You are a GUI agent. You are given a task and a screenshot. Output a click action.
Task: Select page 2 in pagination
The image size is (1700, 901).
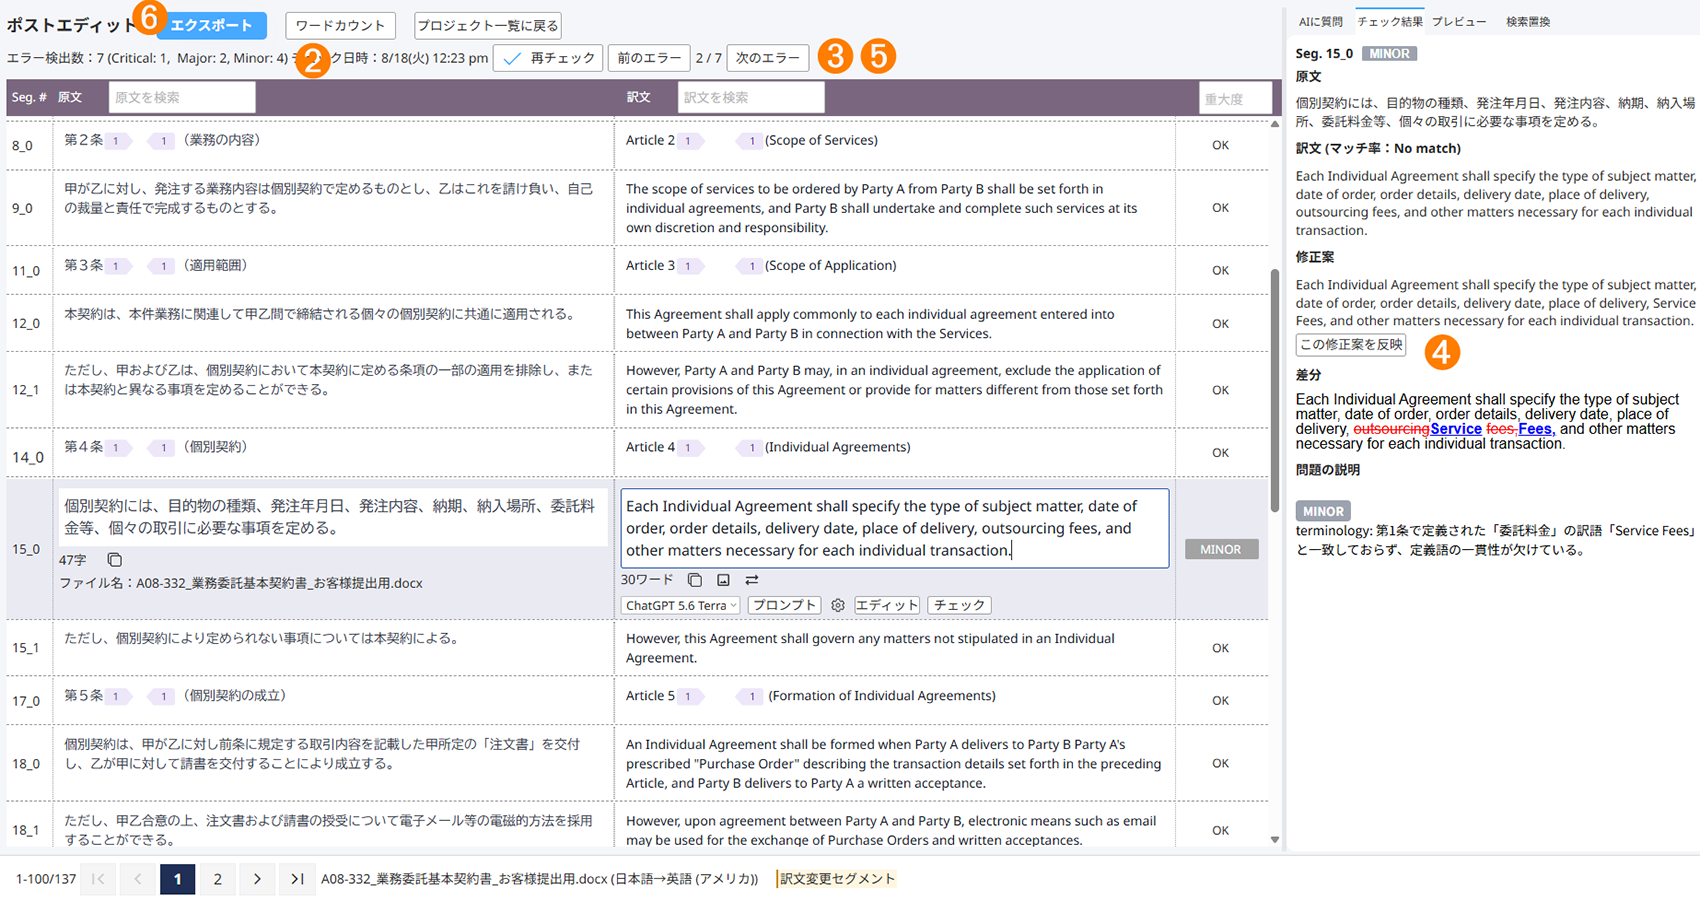point(217,879)
